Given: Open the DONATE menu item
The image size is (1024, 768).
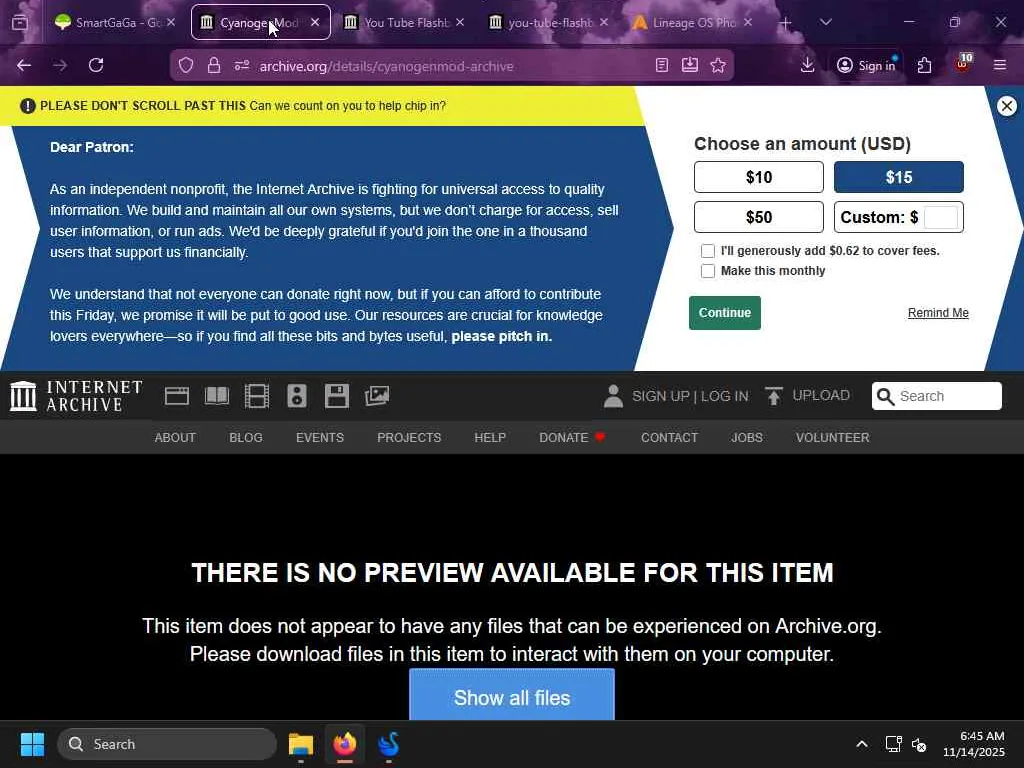Looking at the screenshot, I should point(572,438).
